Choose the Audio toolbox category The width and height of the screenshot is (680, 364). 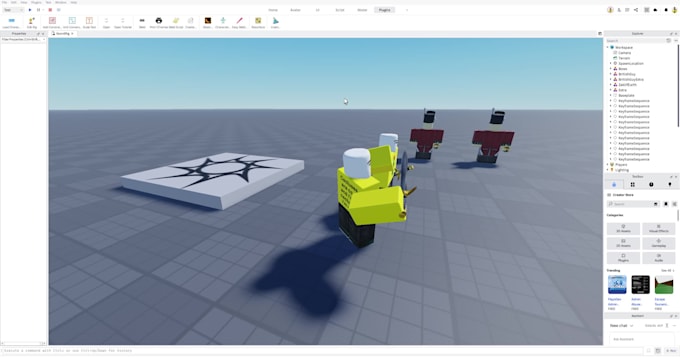(x=658, y=258)
